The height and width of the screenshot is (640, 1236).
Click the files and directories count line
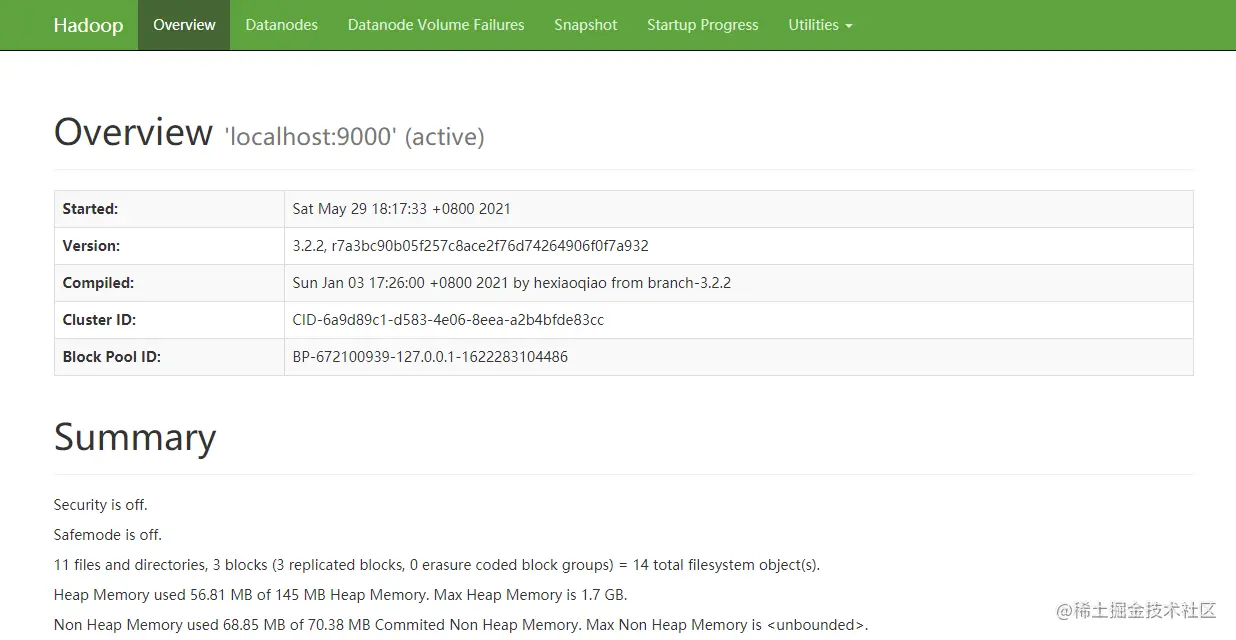436,565
